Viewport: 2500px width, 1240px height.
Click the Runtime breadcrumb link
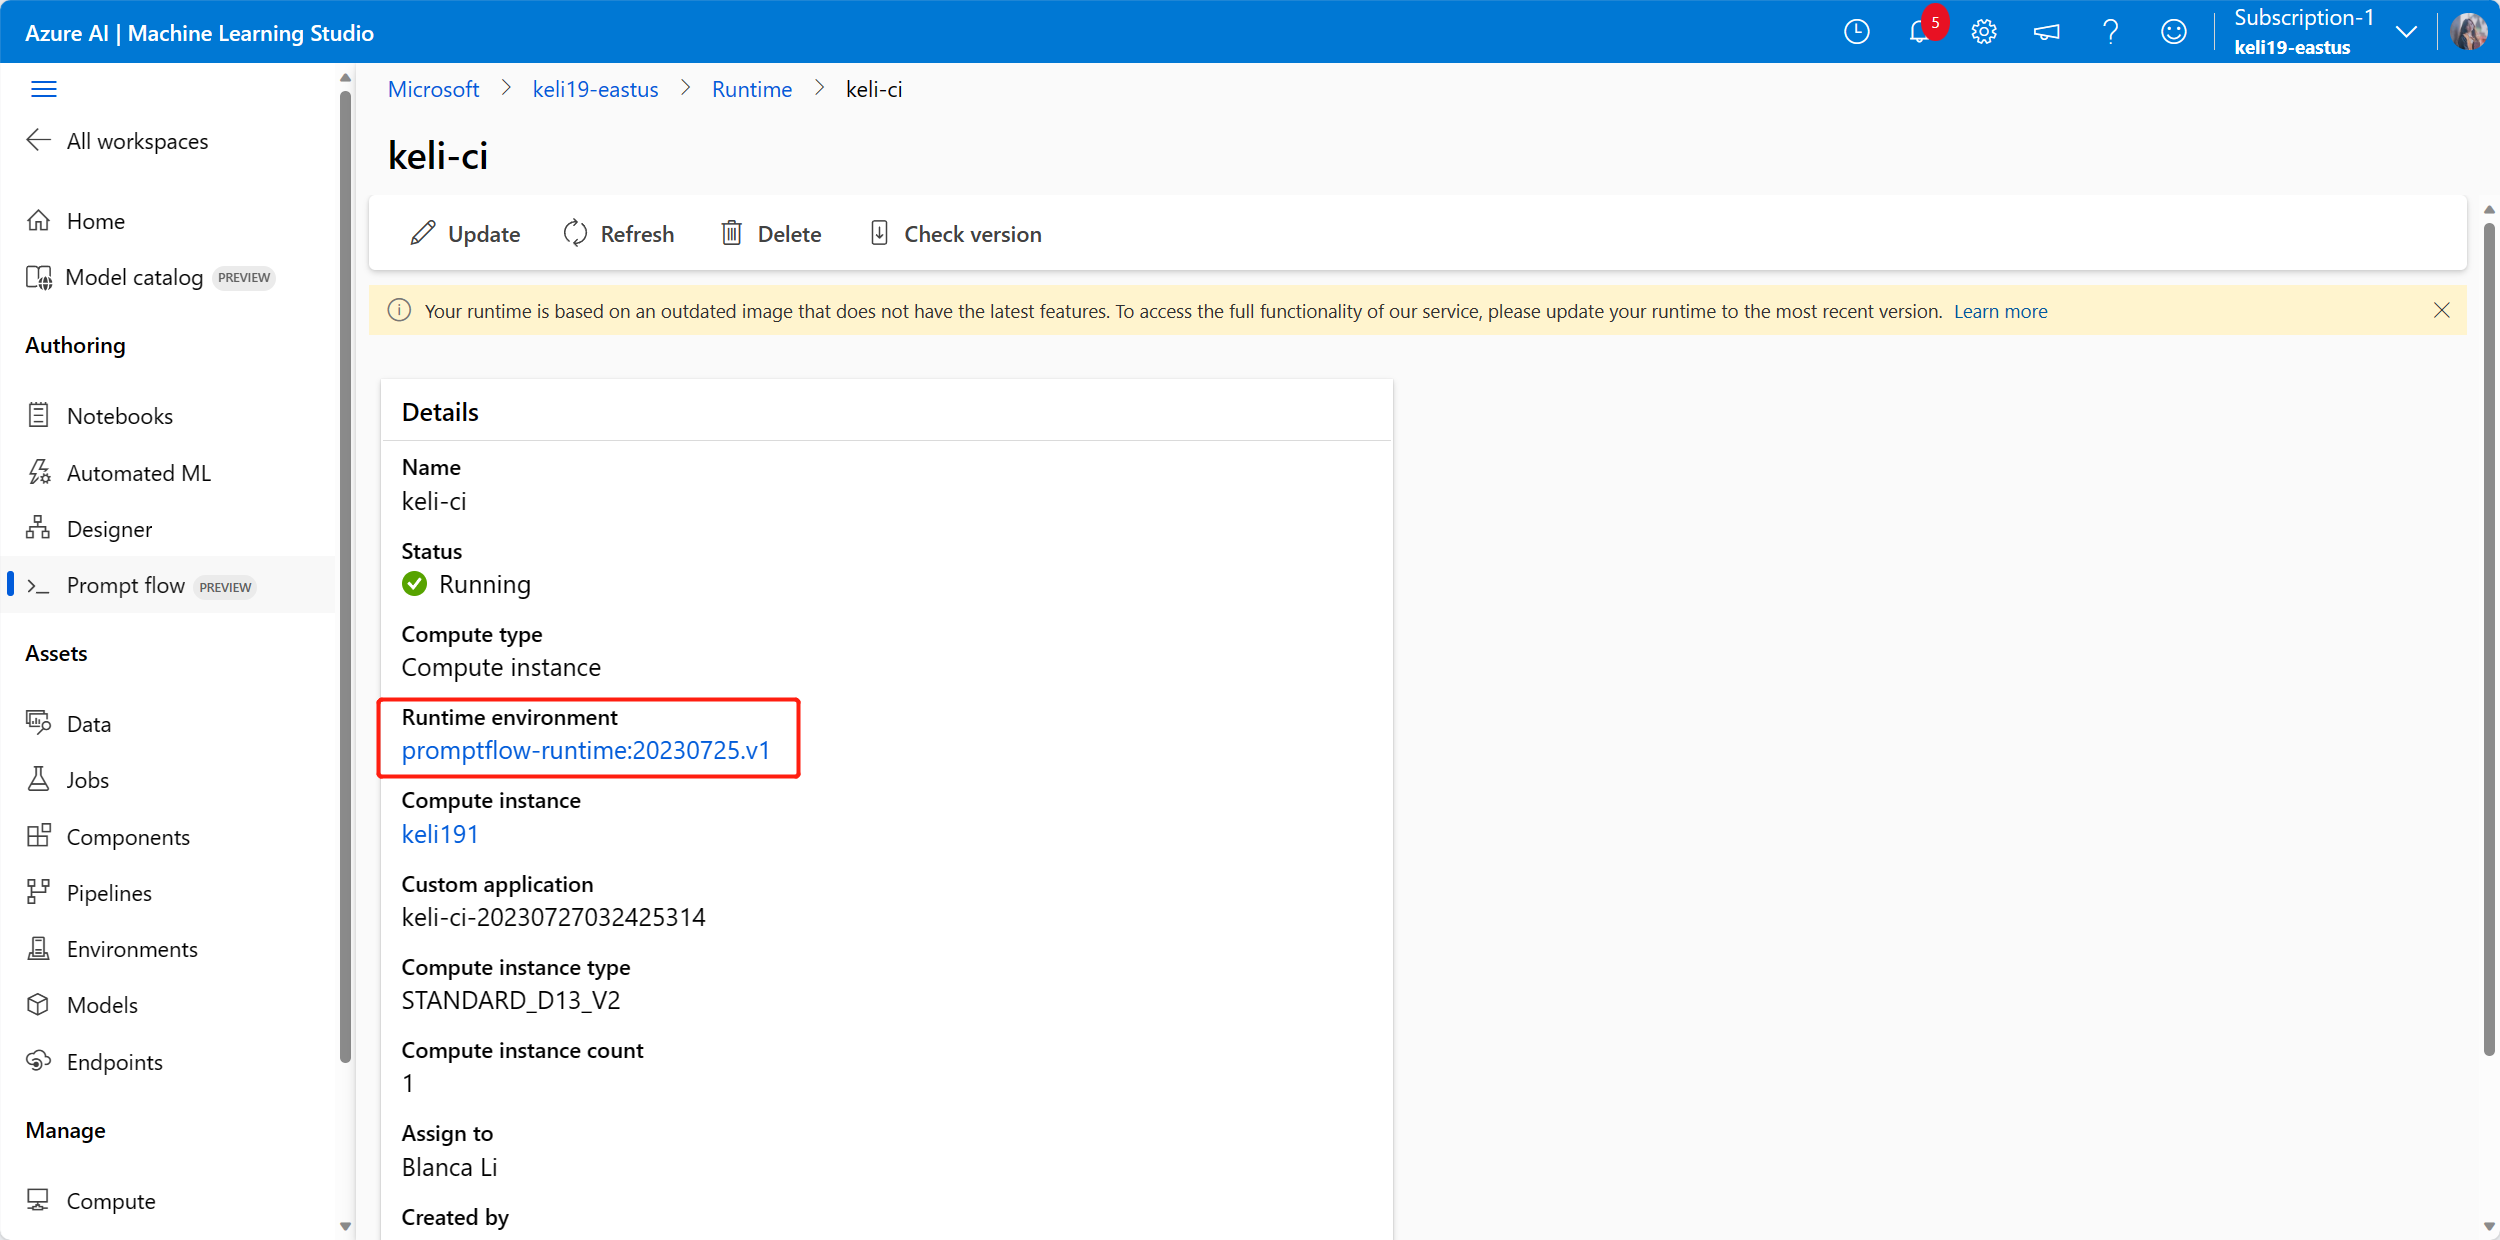[751, 89]
